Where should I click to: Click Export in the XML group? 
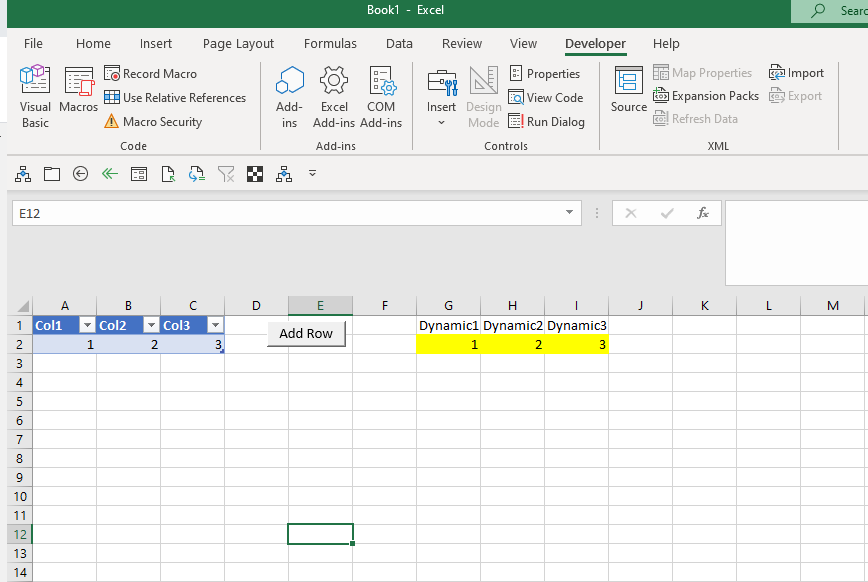click(x=795, y=96)
